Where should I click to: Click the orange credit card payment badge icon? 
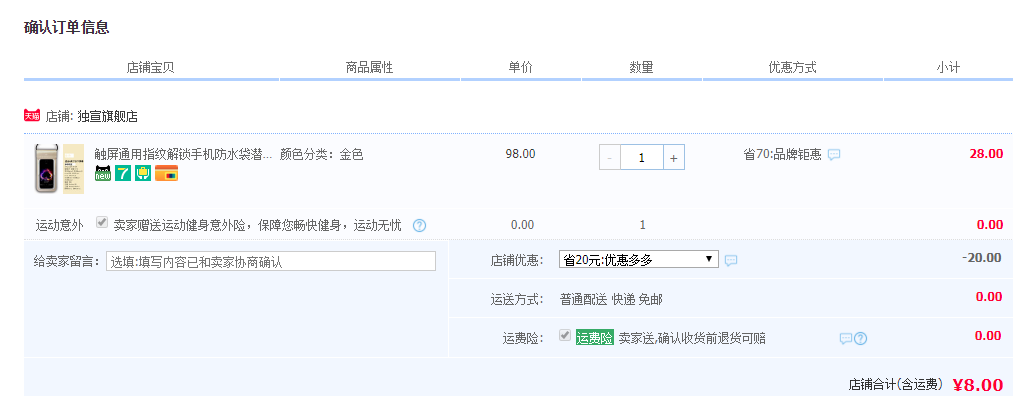(166, 173)
